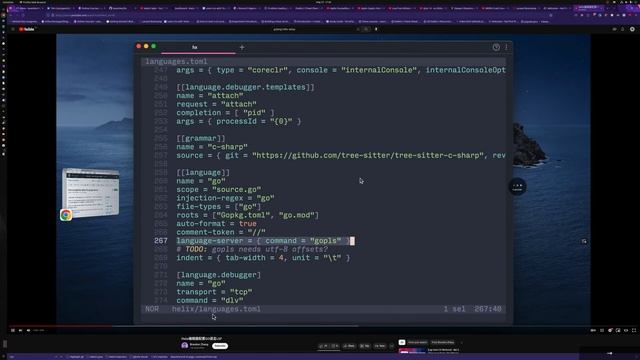Screen dimensions: 640x360
Task: Enter fullscreen on the video
Action: coord(634,330)
